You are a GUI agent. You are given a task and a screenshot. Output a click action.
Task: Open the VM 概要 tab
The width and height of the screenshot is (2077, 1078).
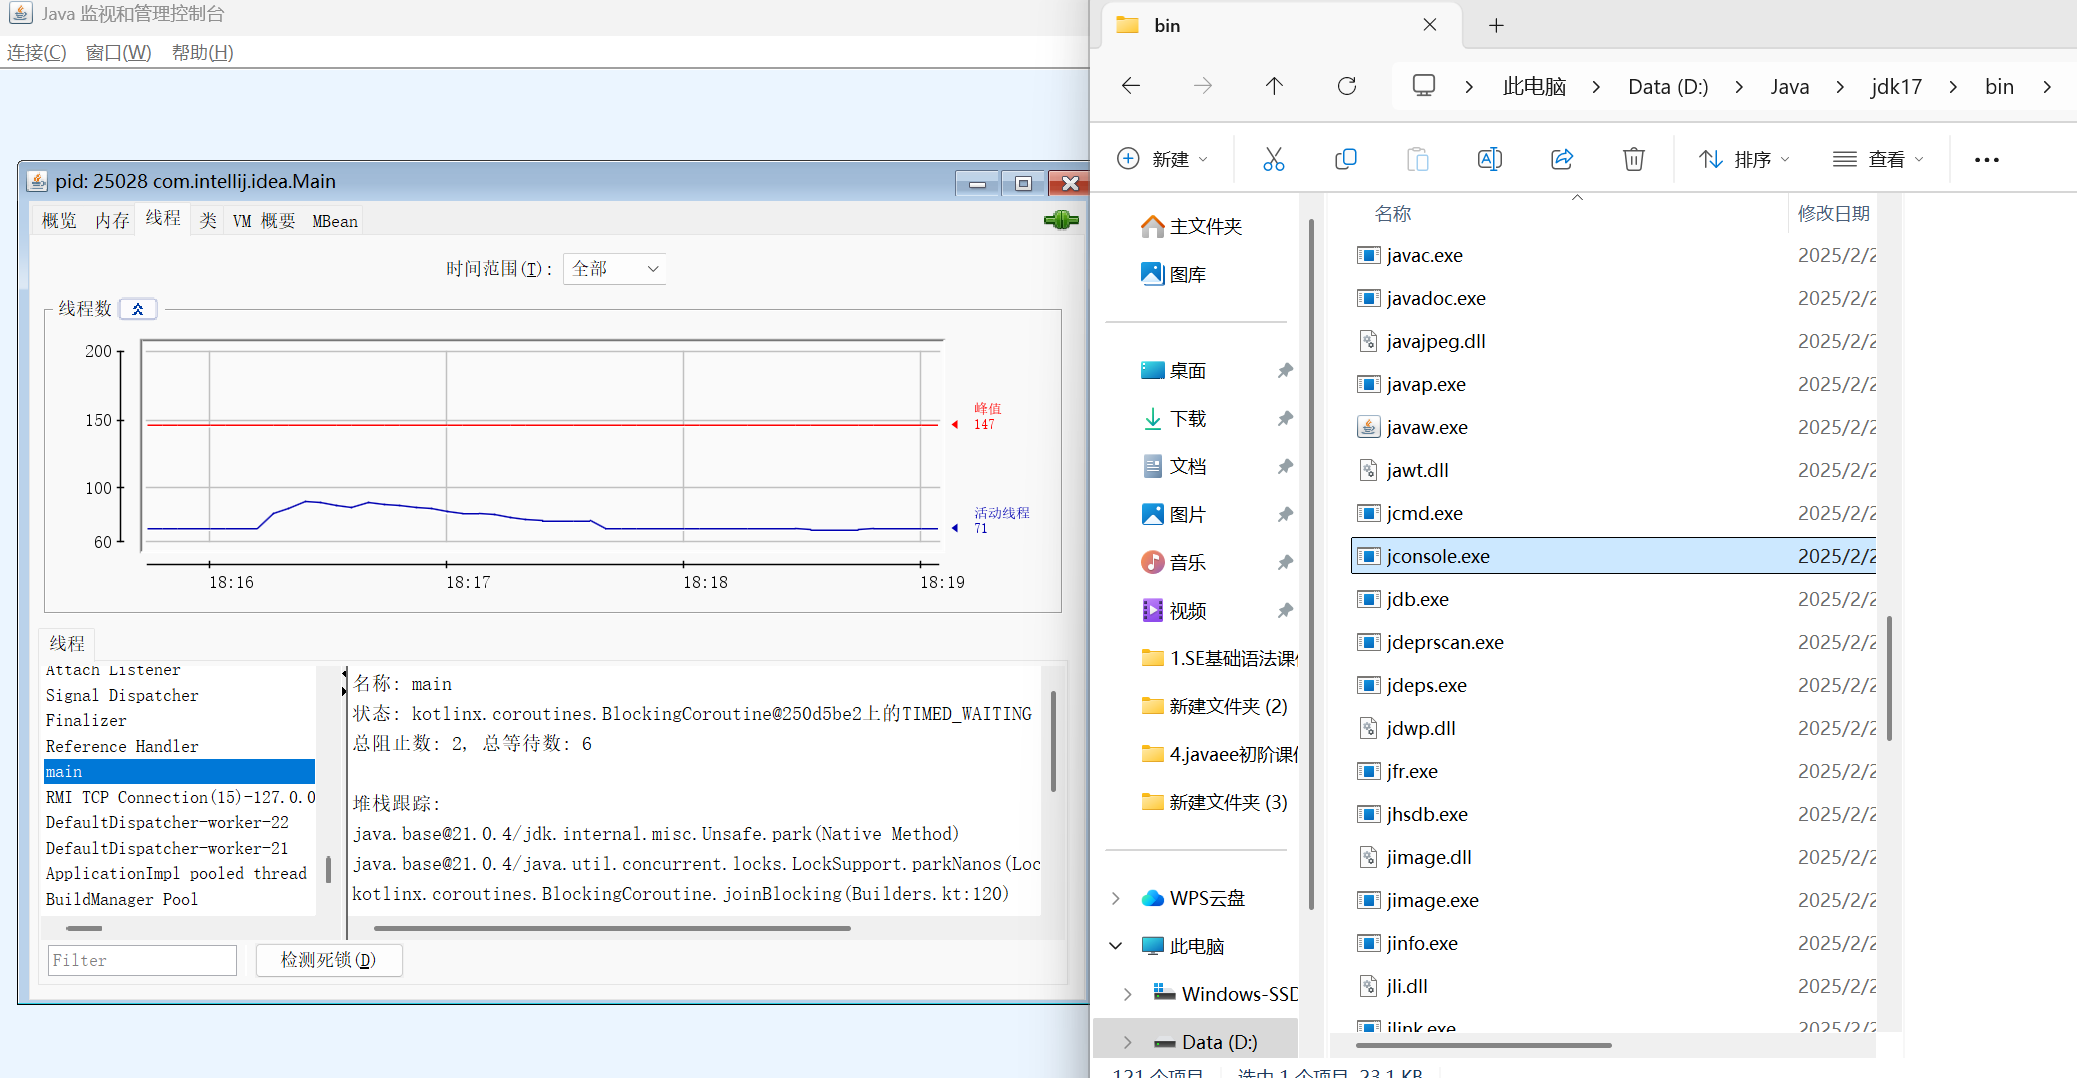264,221
